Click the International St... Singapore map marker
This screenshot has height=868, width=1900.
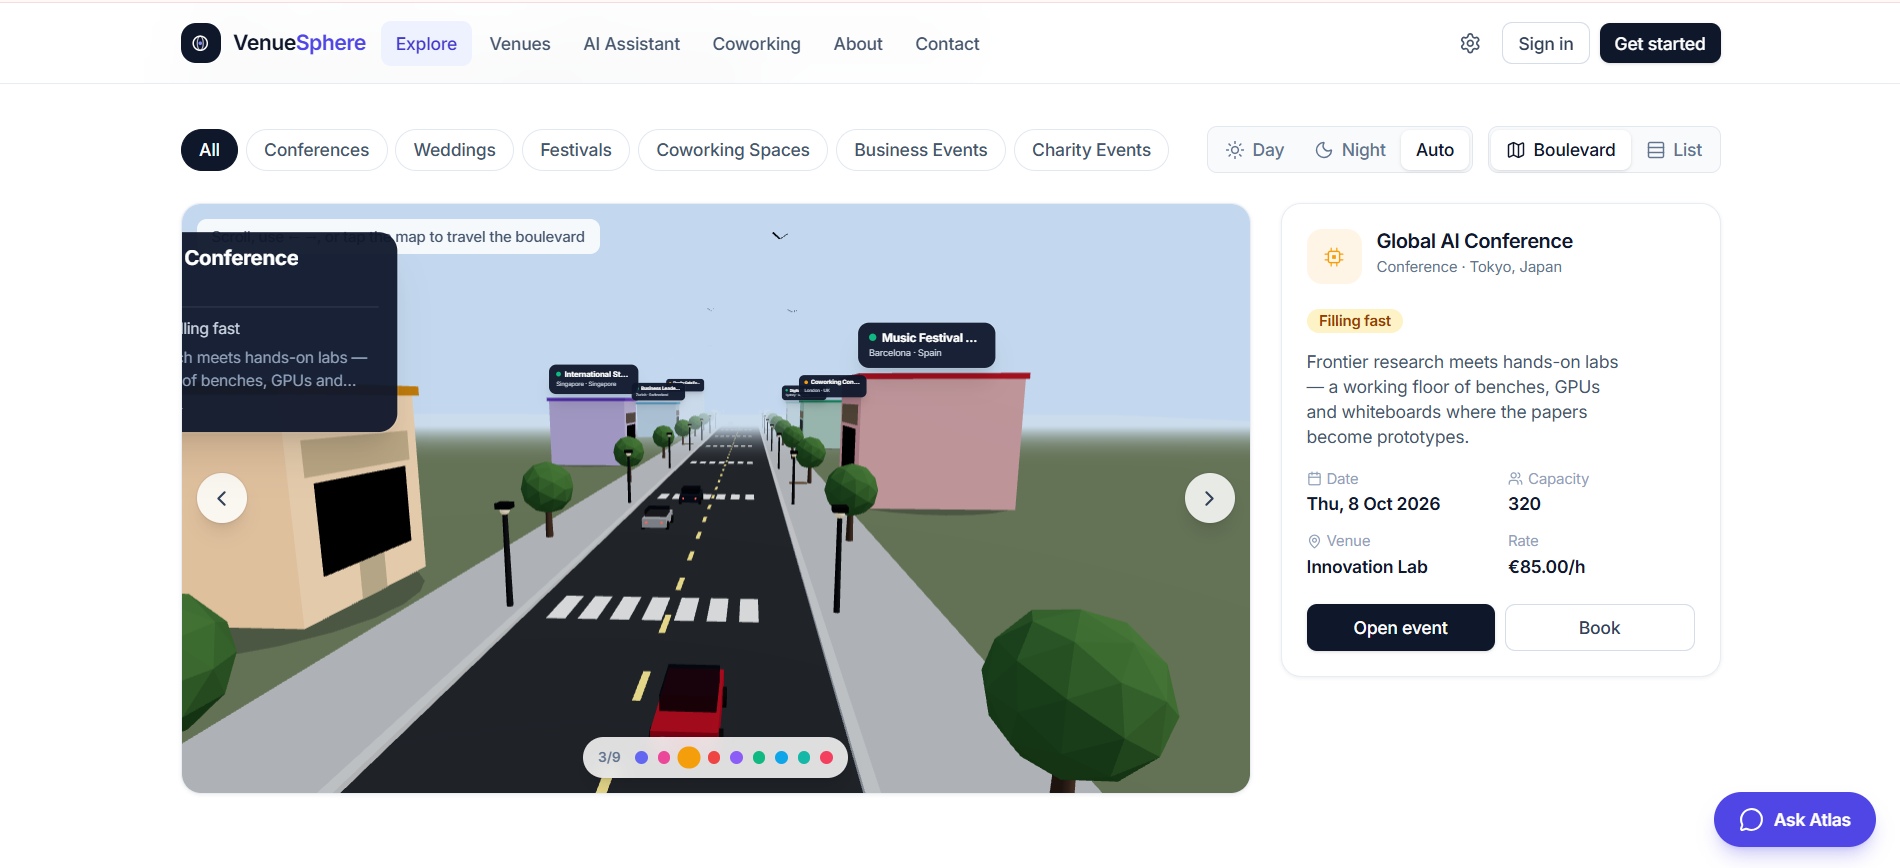pos(593,379)
